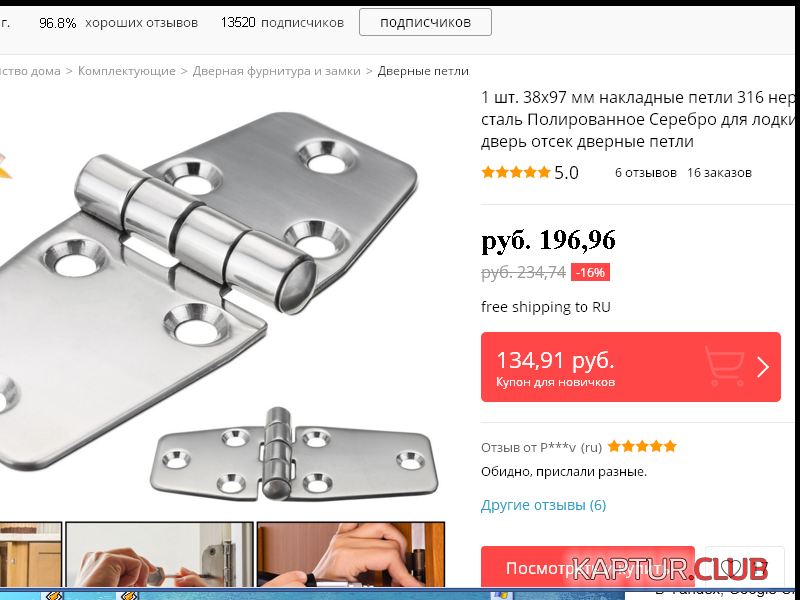Image resolution: width=800 pixels, height=600 pixels.
Task: Click the shopping cart icon on coupon banner
Action: pos(724,366)
